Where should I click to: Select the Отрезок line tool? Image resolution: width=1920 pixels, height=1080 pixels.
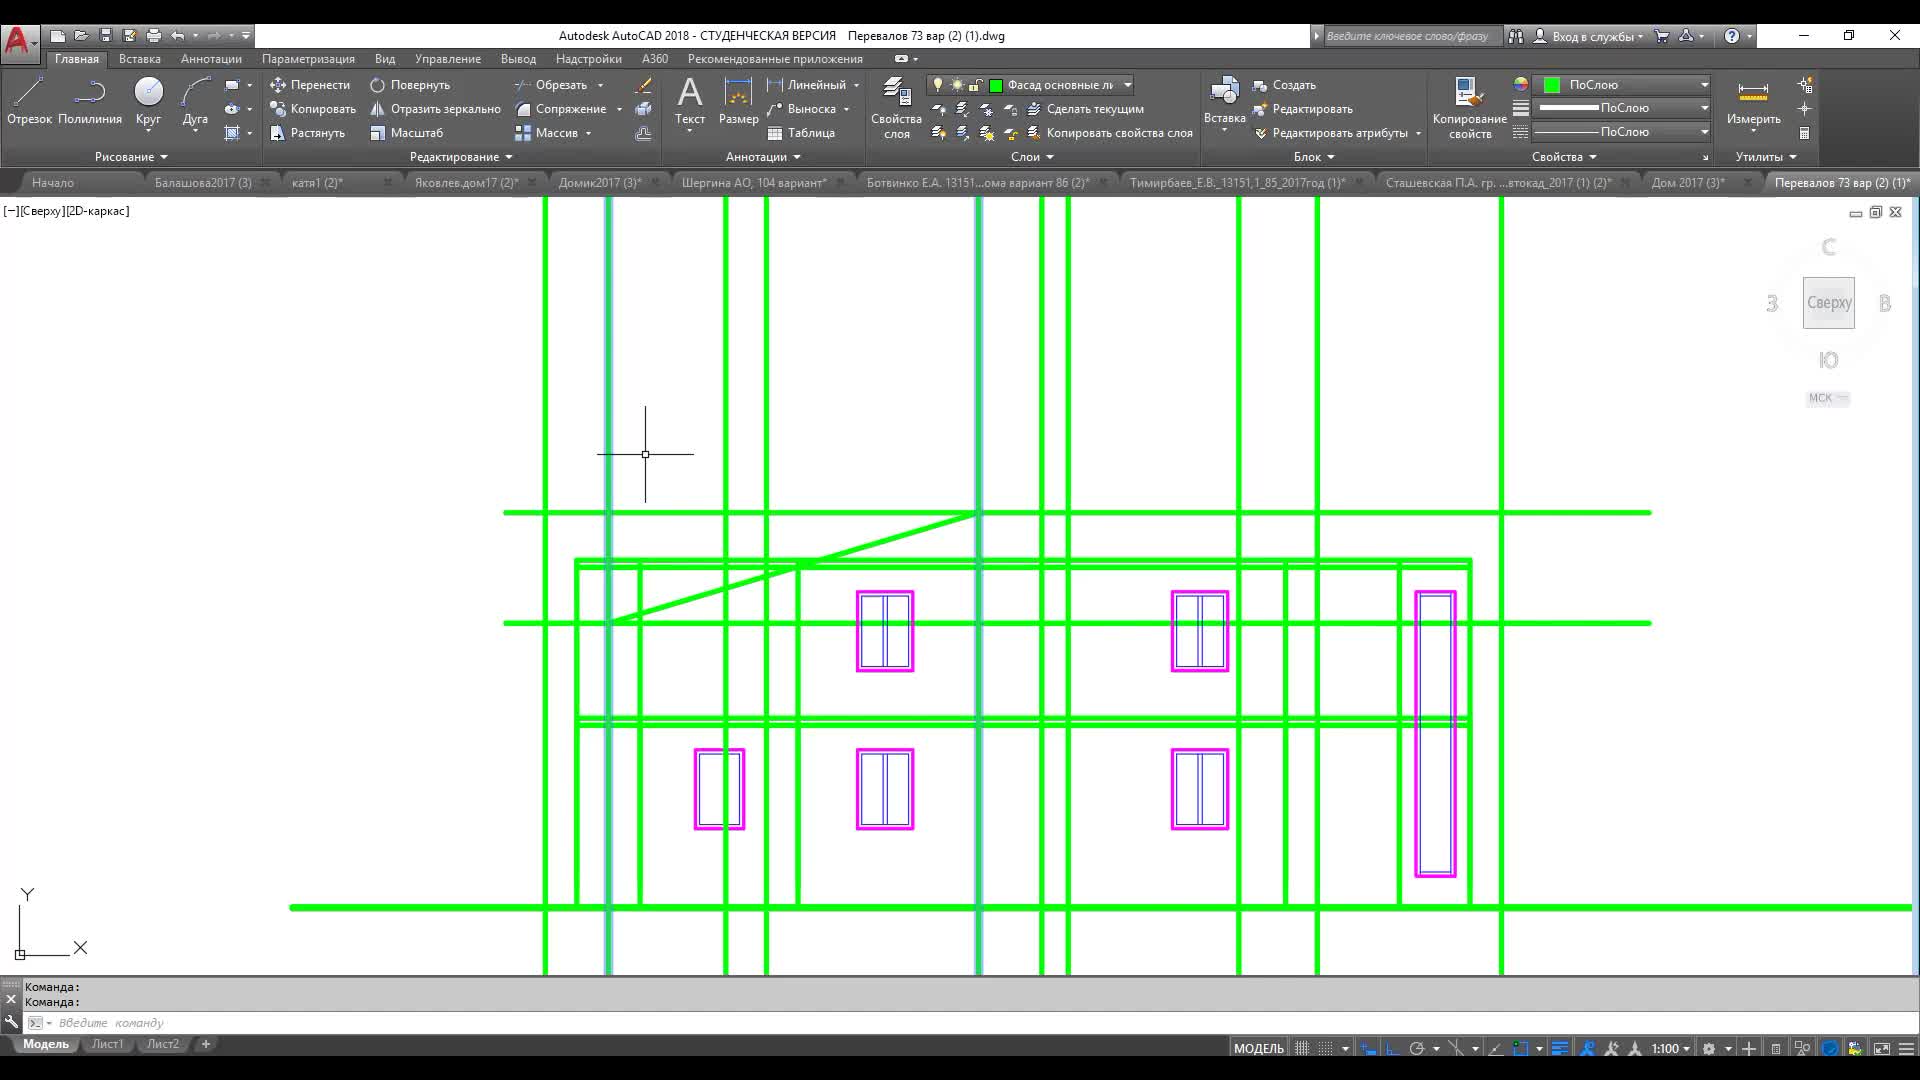(29, 101)
